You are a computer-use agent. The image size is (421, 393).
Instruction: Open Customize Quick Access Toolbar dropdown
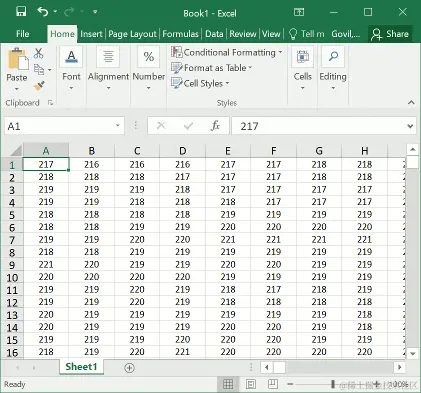click(95, 12)
